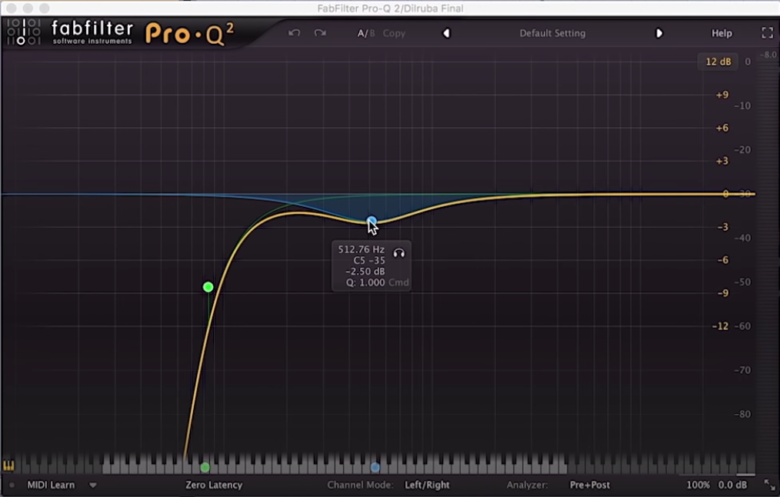This screenshot has width=780, height=497.
Task: Open the Pre+Post analyzer settings
Action: tap(590, 485)
